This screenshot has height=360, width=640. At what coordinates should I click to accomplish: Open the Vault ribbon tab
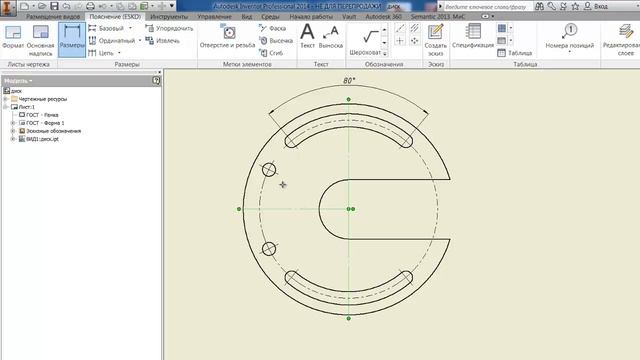click(349, 17)
